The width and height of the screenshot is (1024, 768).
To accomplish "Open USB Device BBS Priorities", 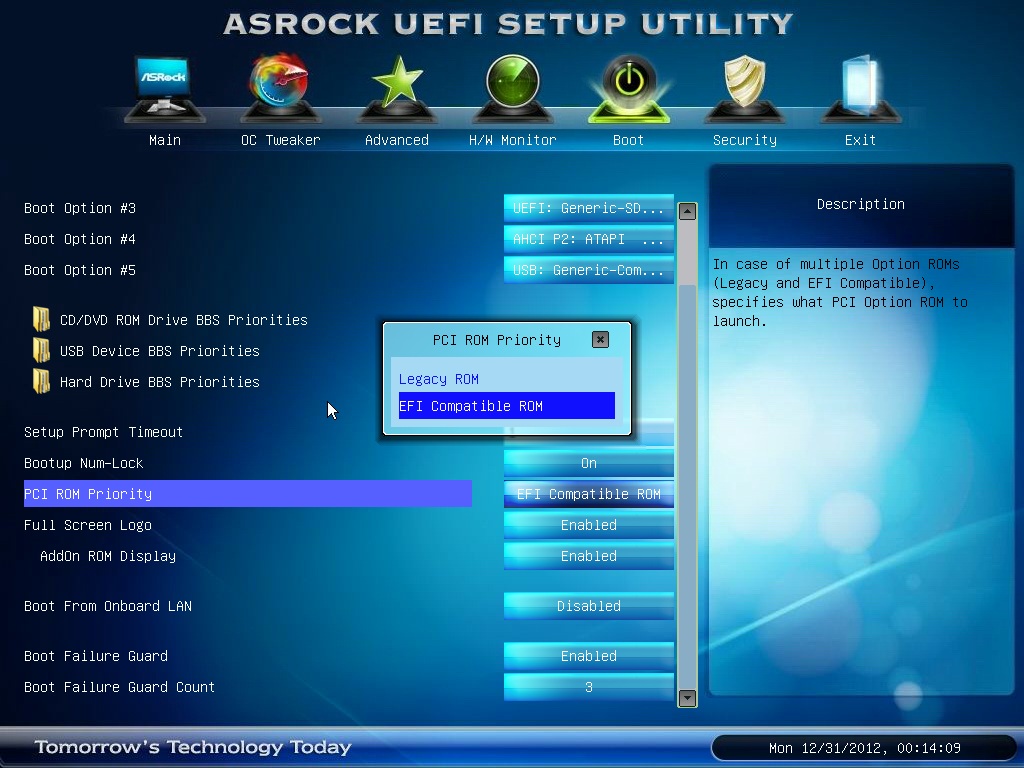I will click(x=159, y=351).
